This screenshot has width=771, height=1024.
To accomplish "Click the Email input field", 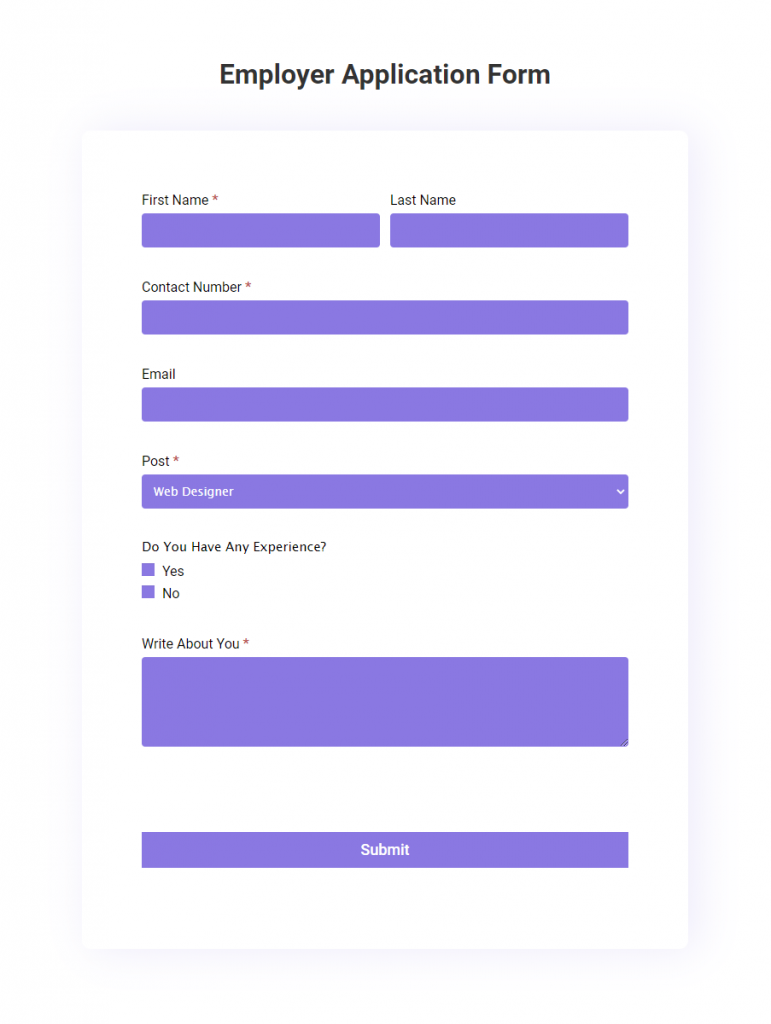I will 384,404.
